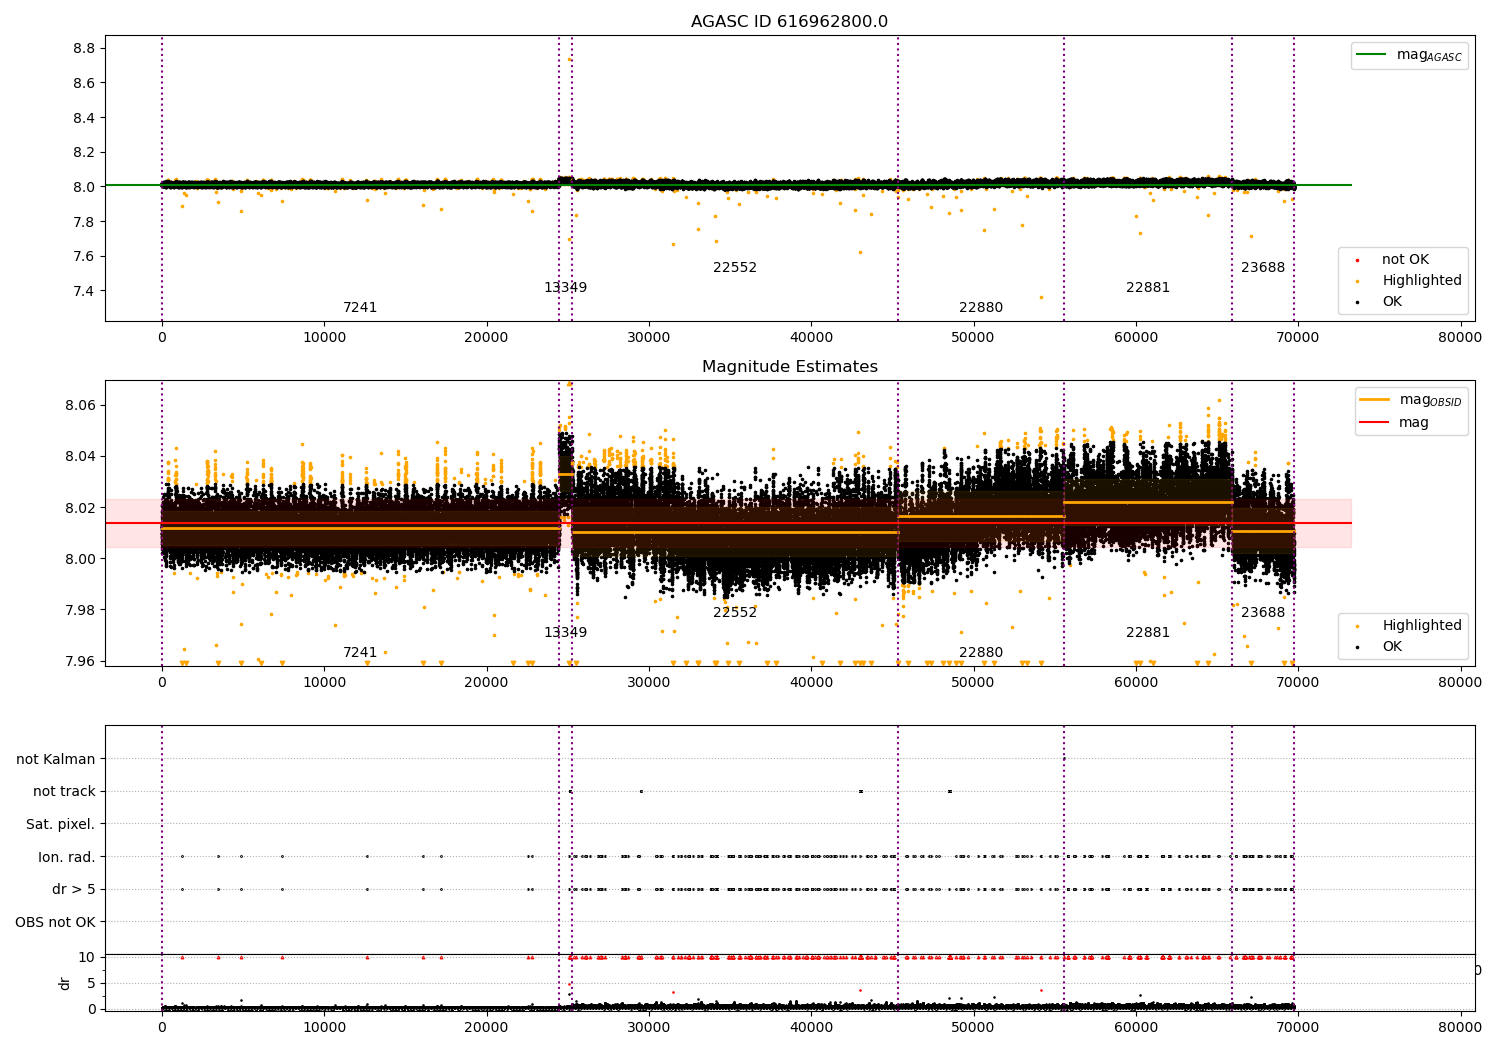Select "Highlighted" in the Magnitude Estimates legend
The height and width of the screenshot is (1050, 1500).
tap(1421, 625)
